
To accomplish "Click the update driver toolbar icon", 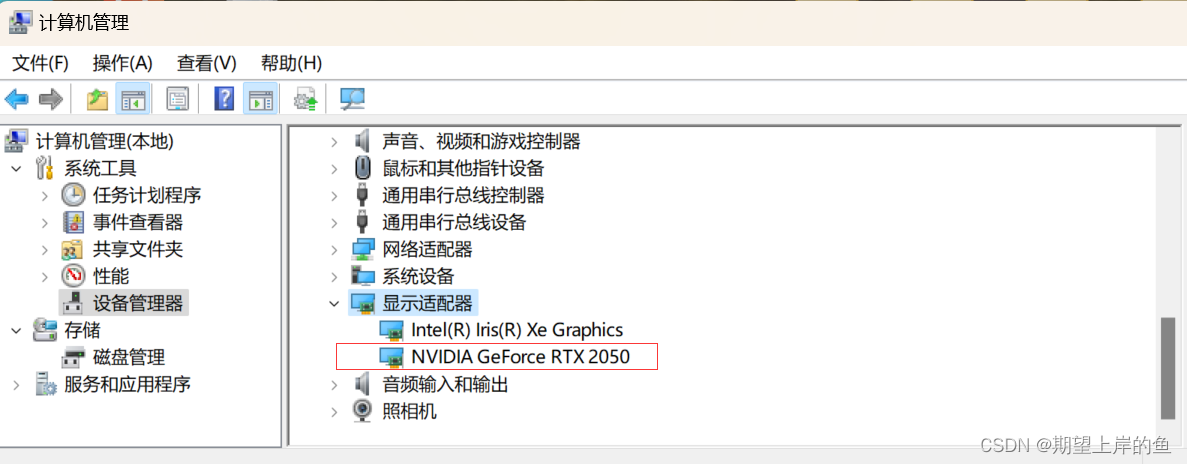I will pyautogui.click(x=305, y=98).
